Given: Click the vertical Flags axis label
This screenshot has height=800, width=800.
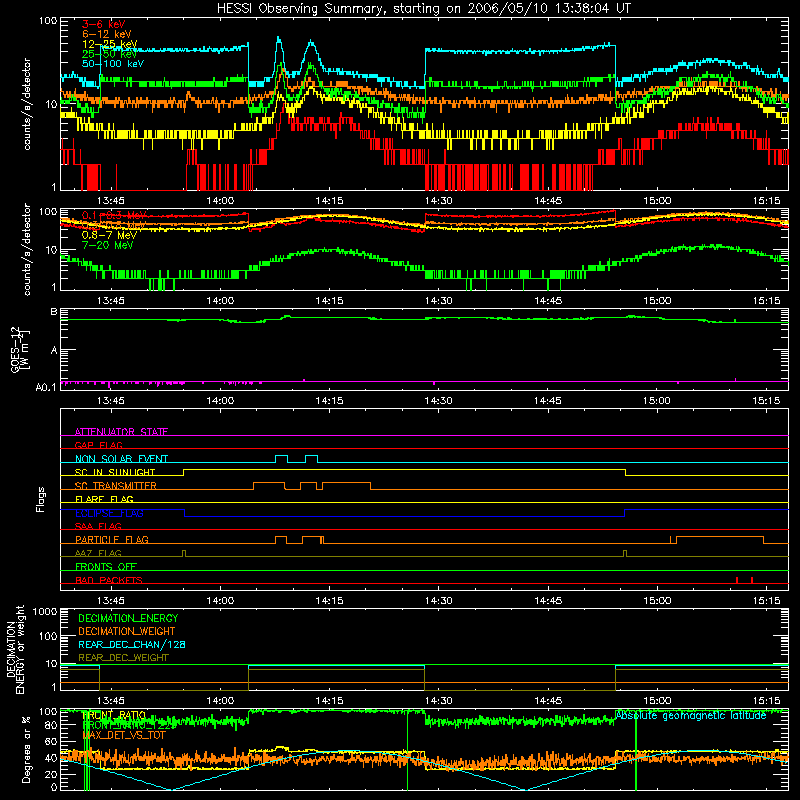Looking at the screenshot, I should [x=41, y=499].
